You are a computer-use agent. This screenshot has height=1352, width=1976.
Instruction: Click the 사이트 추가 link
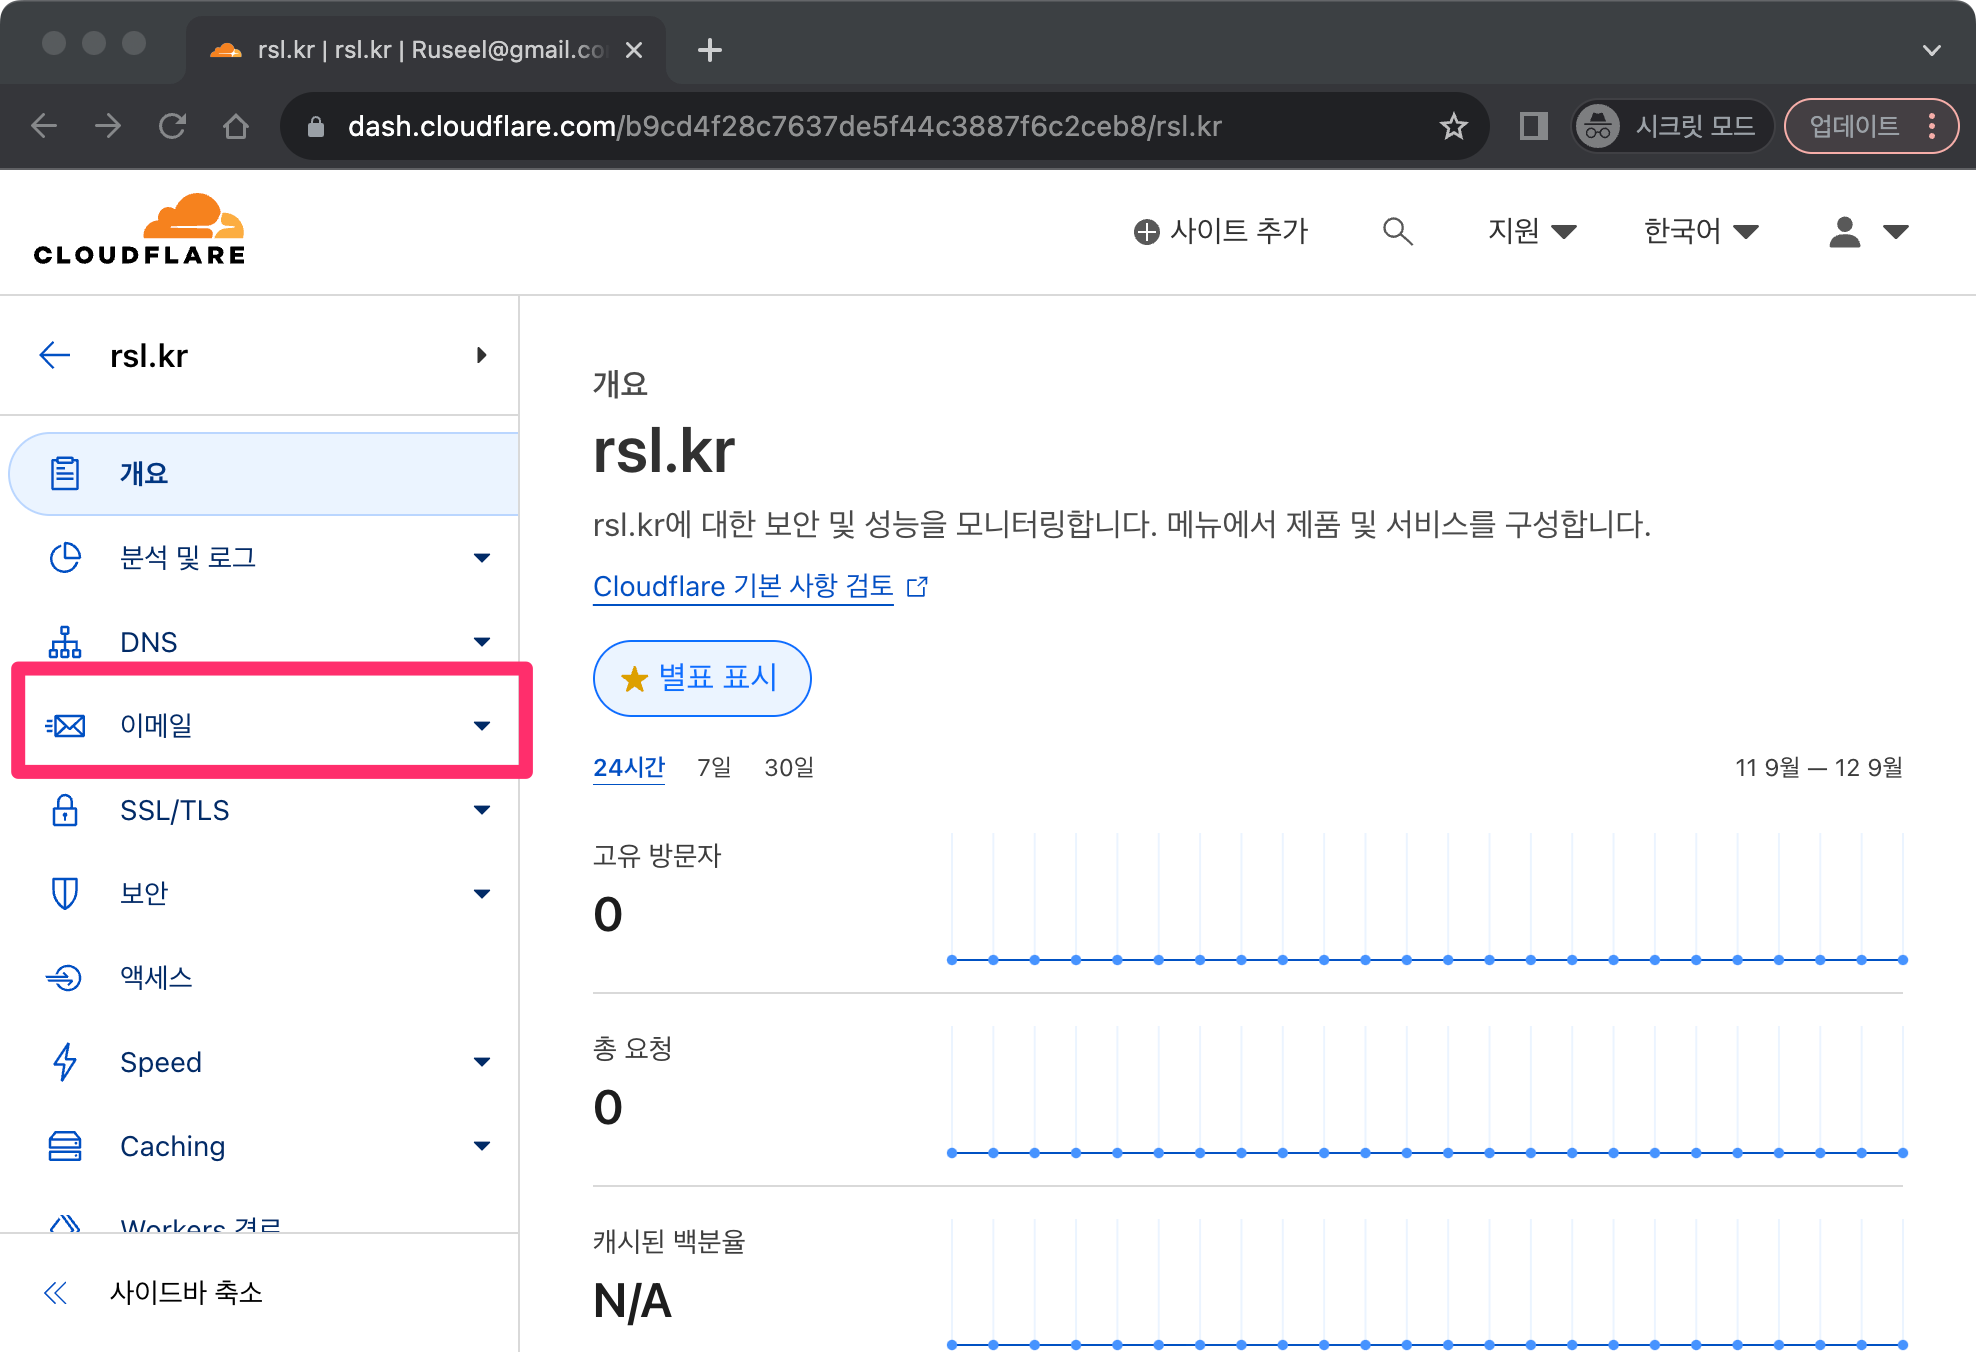click(x=1221, y=232)
